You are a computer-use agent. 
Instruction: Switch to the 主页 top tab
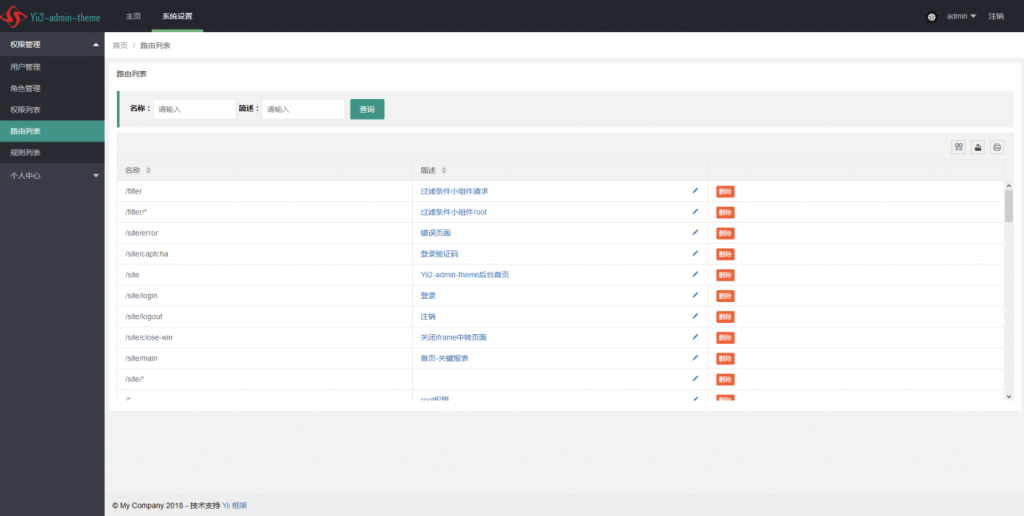[x=133, y=16]
